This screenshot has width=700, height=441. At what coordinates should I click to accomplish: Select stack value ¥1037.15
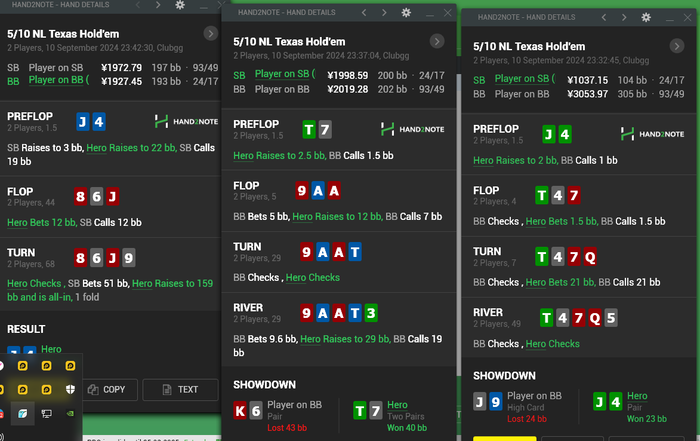tap(588, 80)
